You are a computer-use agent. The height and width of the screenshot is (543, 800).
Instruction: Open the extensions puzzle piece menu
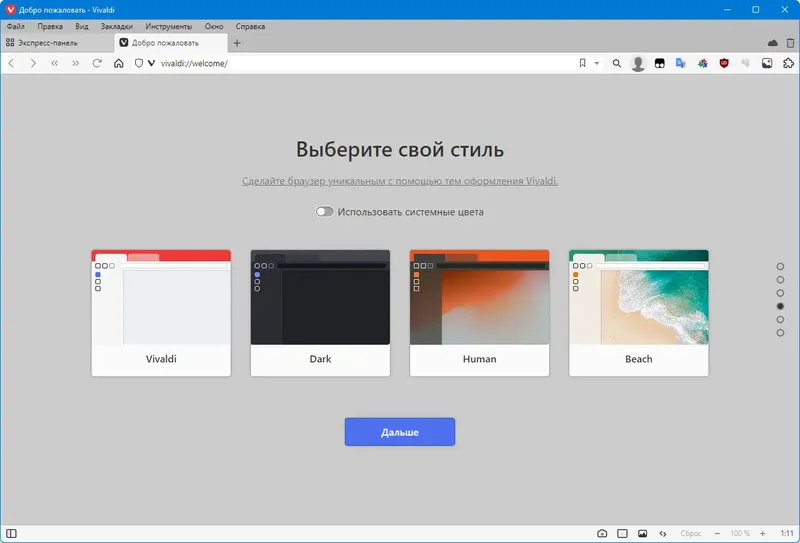tap(788, 63)
